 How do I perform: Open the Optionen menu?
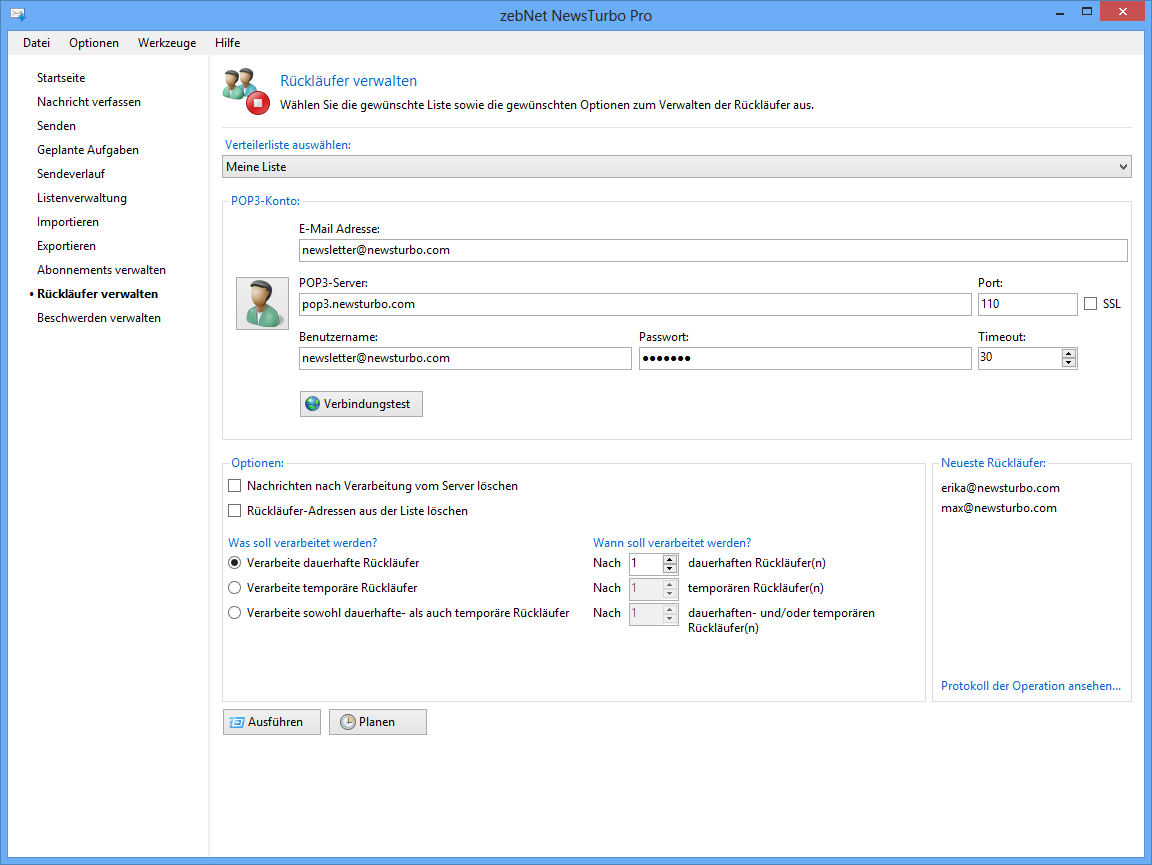tap(94, 43)
